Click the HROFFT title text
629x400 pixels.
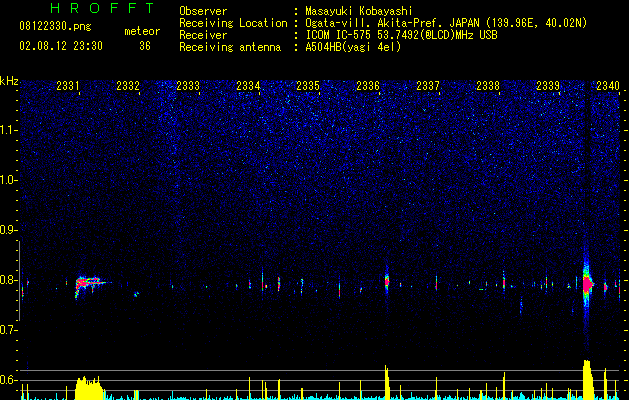pyautogui.click(x=103, y=8)
